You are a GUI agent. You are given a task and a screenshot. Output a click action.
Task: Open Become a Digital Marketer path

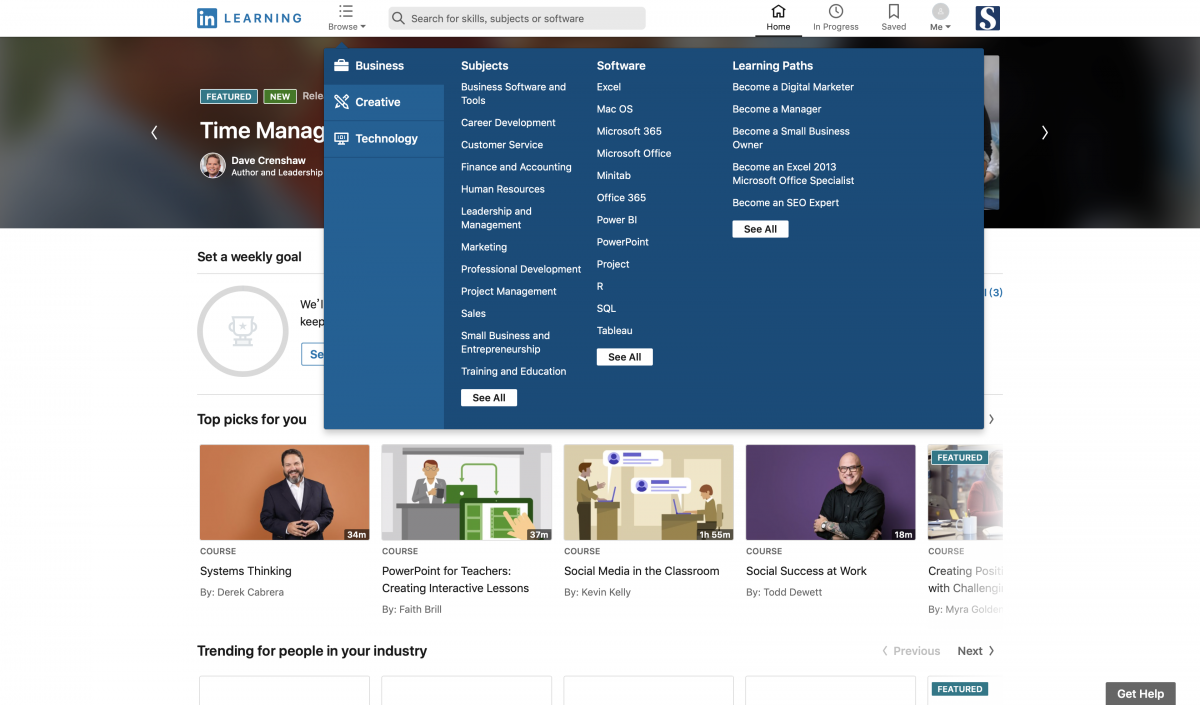point(792,87)
